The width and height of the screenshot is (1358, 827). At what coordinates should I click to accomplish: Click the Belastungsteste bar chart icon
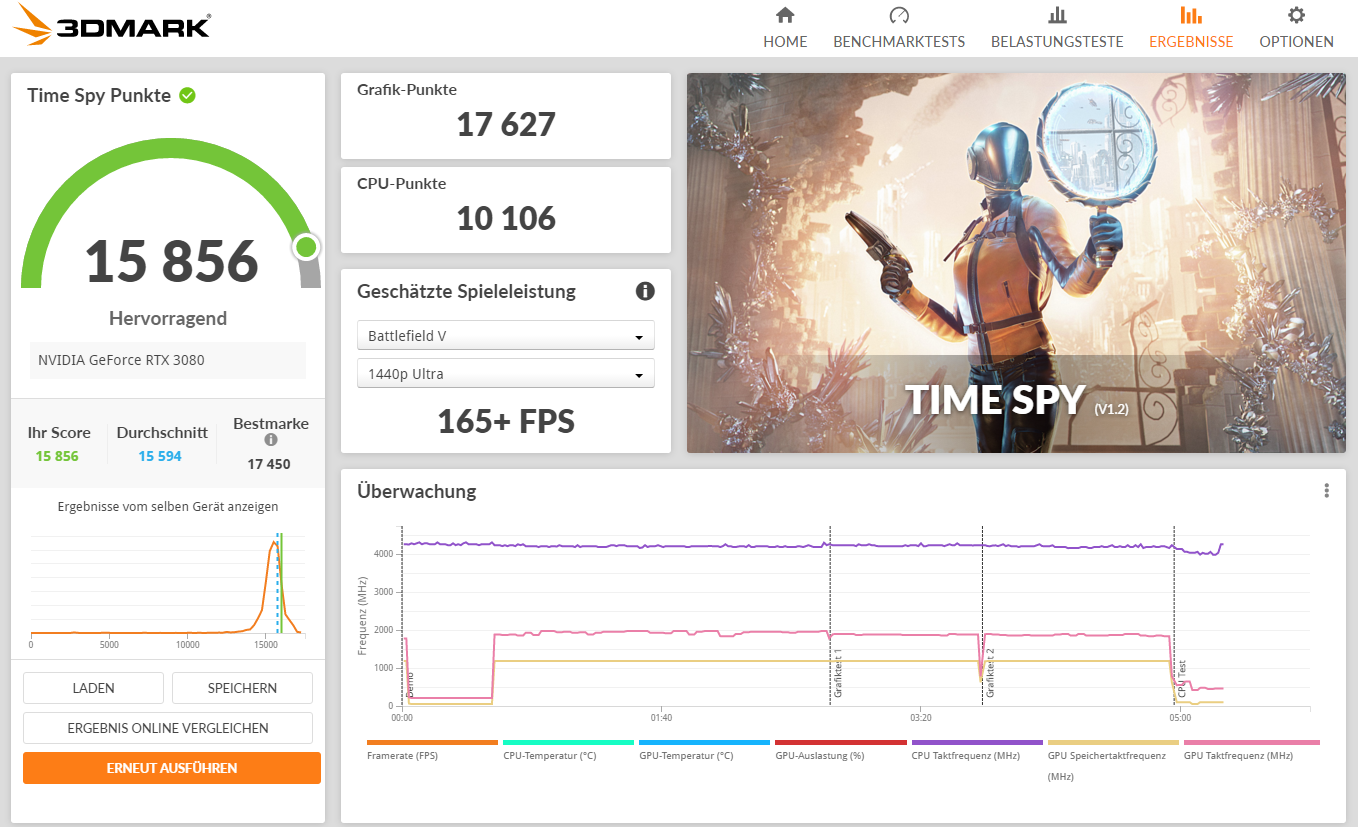[1057, 15]
